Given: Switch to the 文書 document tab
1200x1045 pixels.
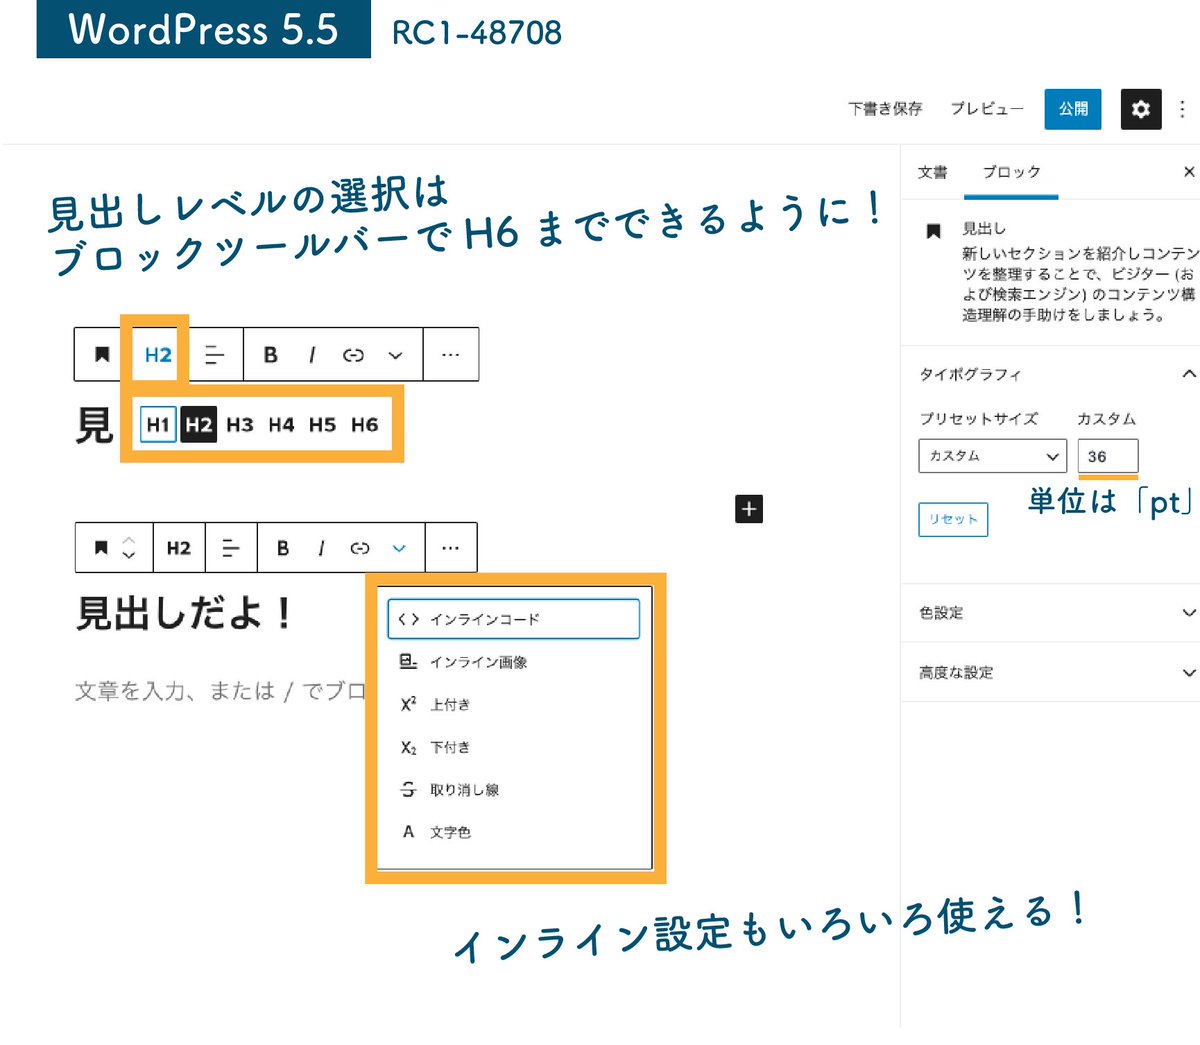Looking at the screenshot, I should 932,172.
